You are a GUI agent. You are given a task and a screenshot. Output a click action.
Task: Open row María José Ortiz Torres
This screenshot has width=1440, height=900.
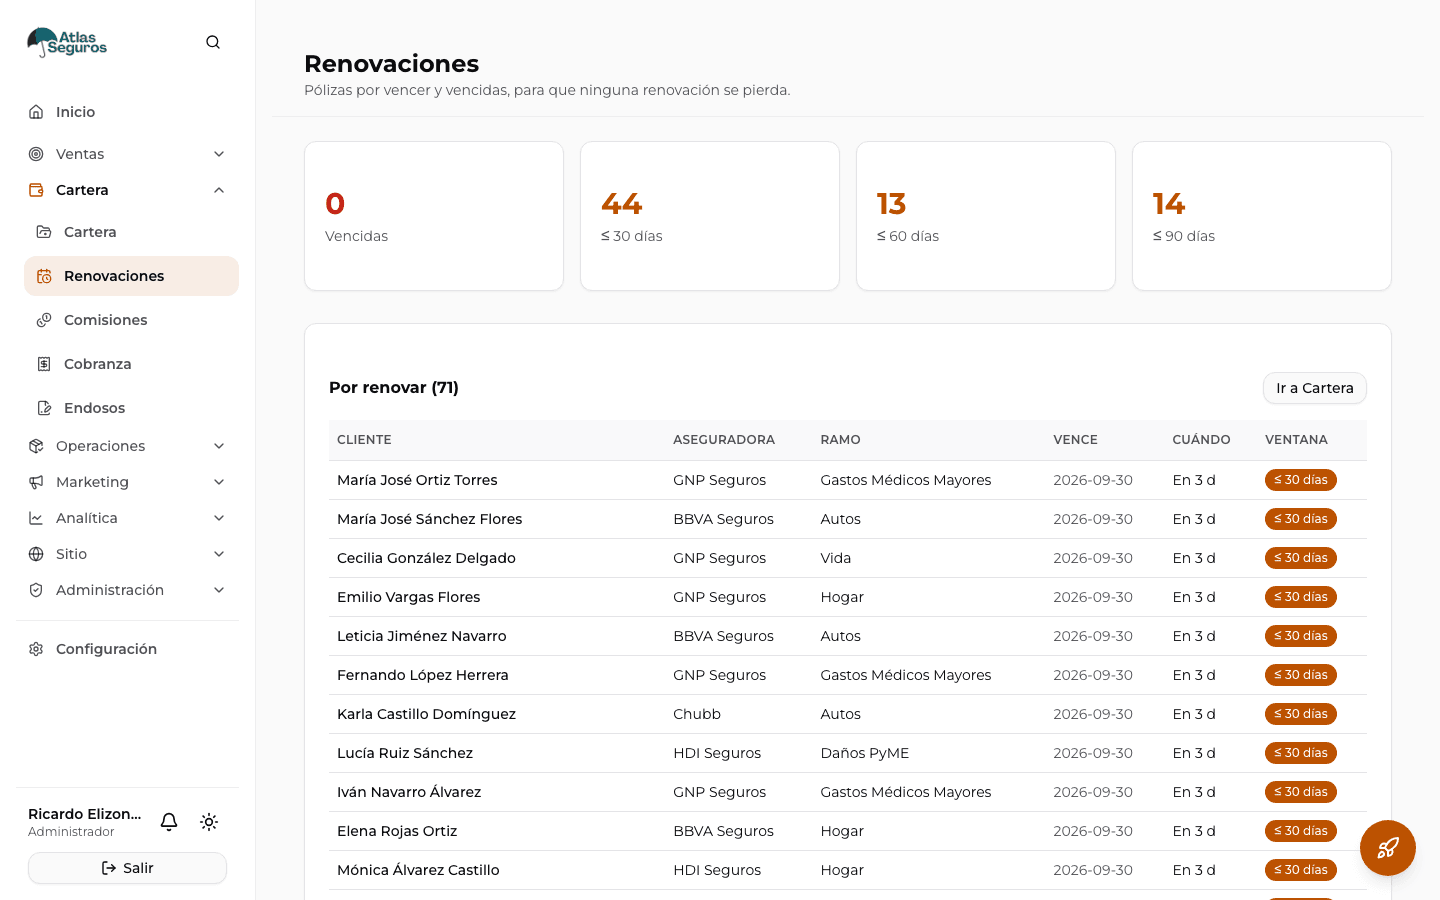(848, 480)
